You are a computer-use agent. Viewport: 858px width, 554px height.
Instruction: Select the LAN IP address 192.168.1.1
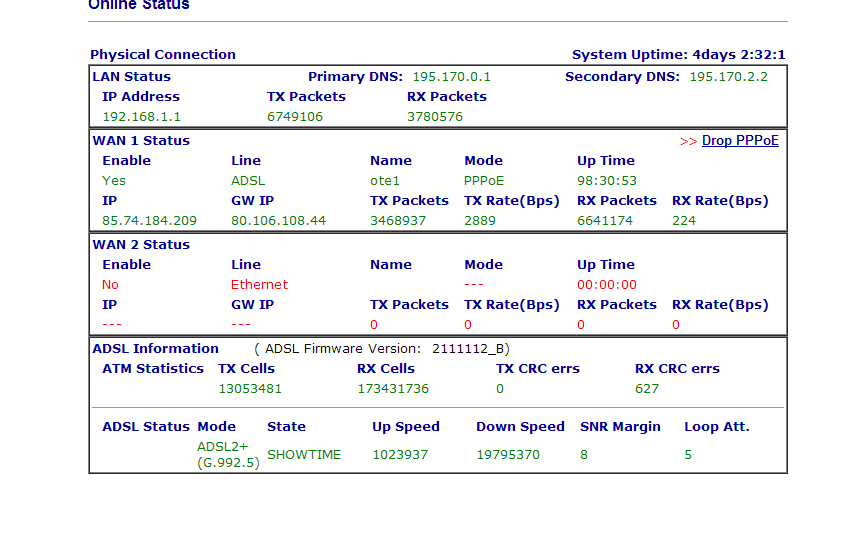coord(141,117)
